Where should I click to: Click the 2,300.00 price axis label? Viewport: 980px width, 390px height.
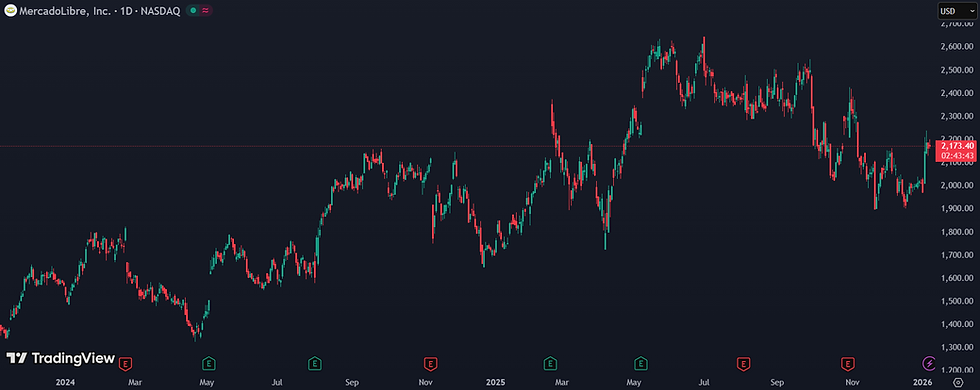click(x=956, y=116)
